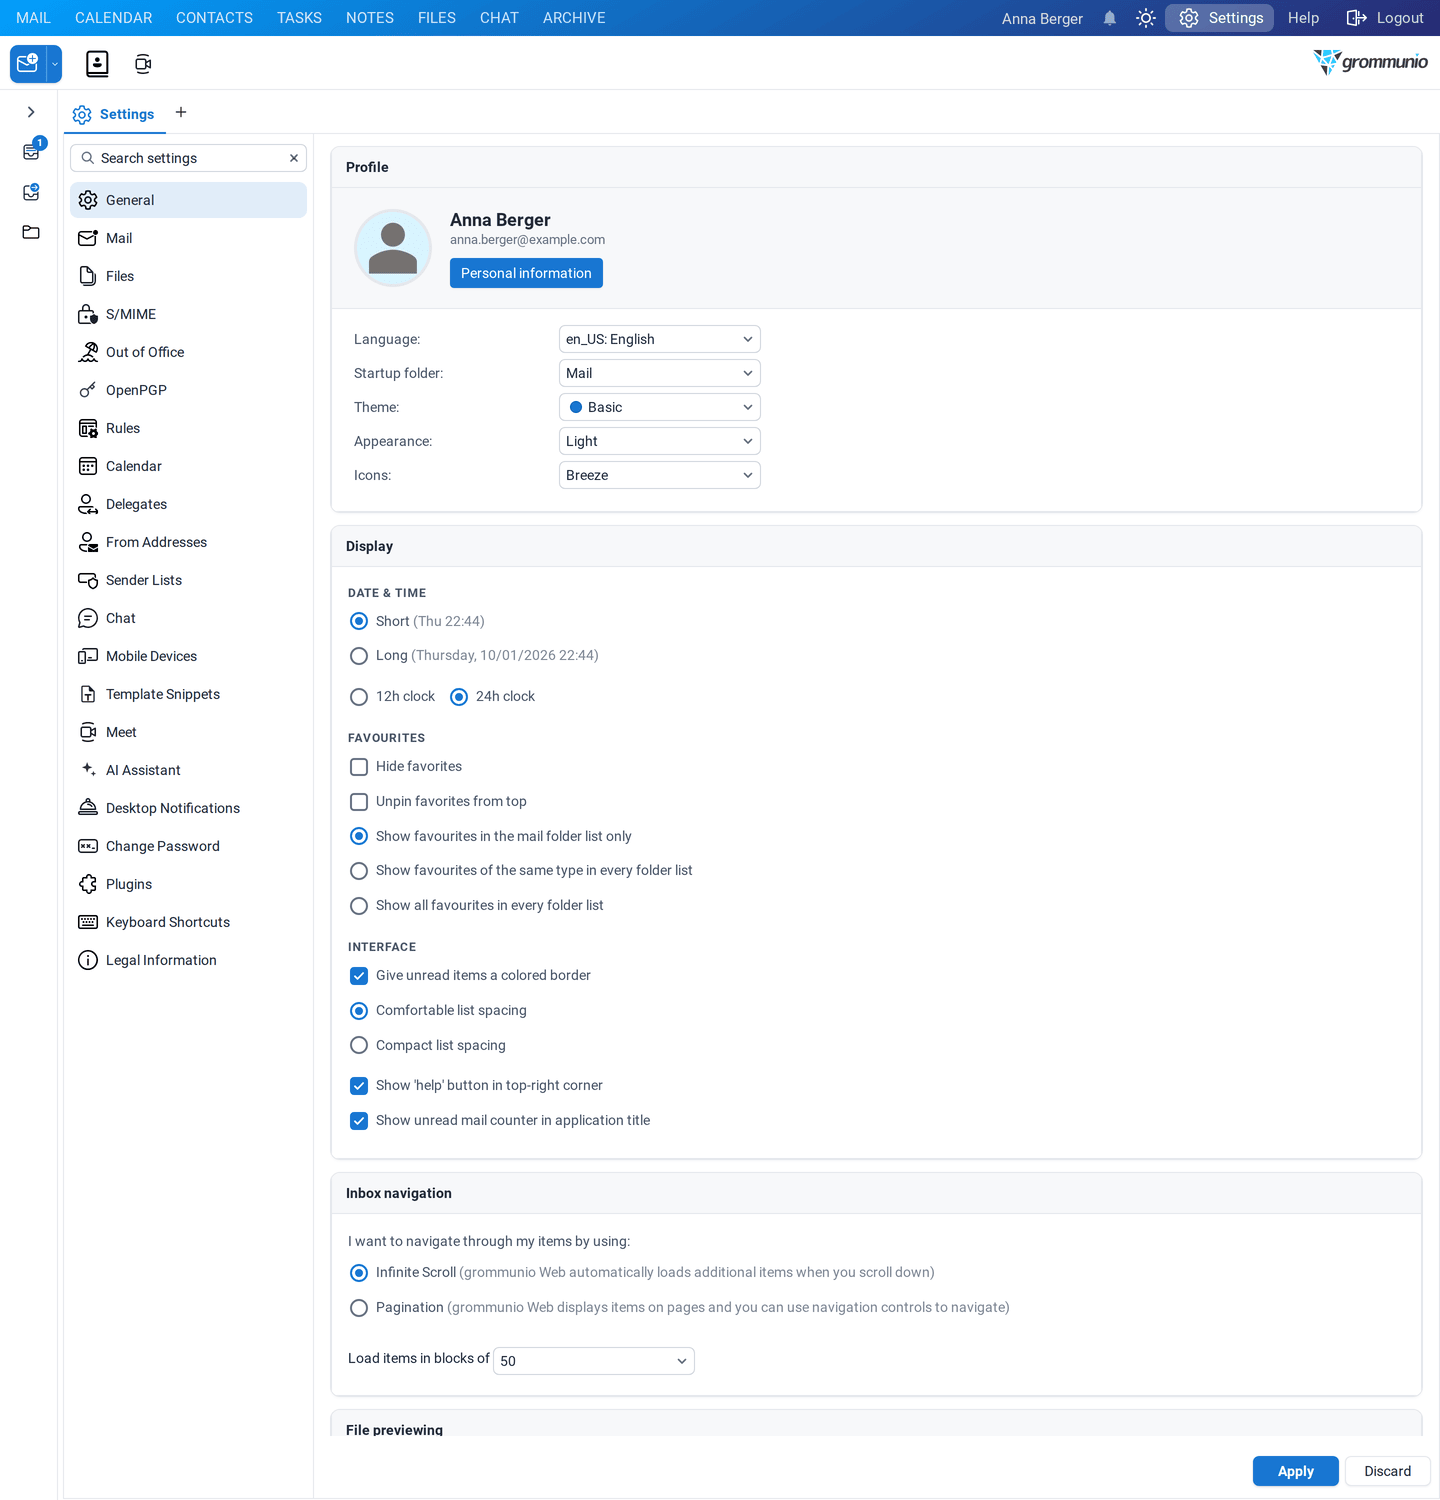Open Mobile Devices settings category
Screen dimensions: 1440x1500
188,656
